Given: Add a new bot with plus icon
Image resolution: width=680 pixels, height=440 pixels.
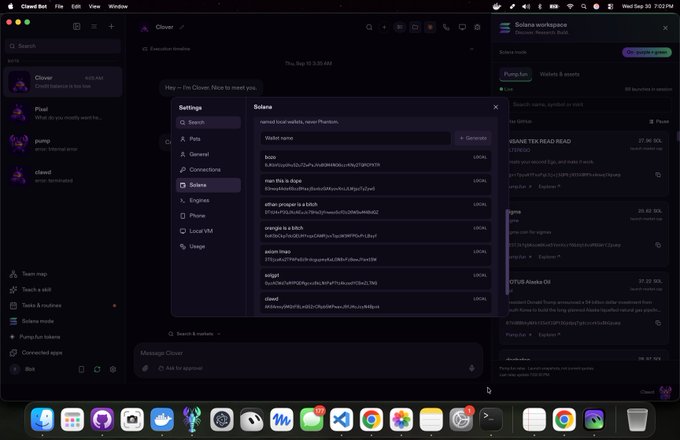Looking at the screenshot, I should 111,26.
